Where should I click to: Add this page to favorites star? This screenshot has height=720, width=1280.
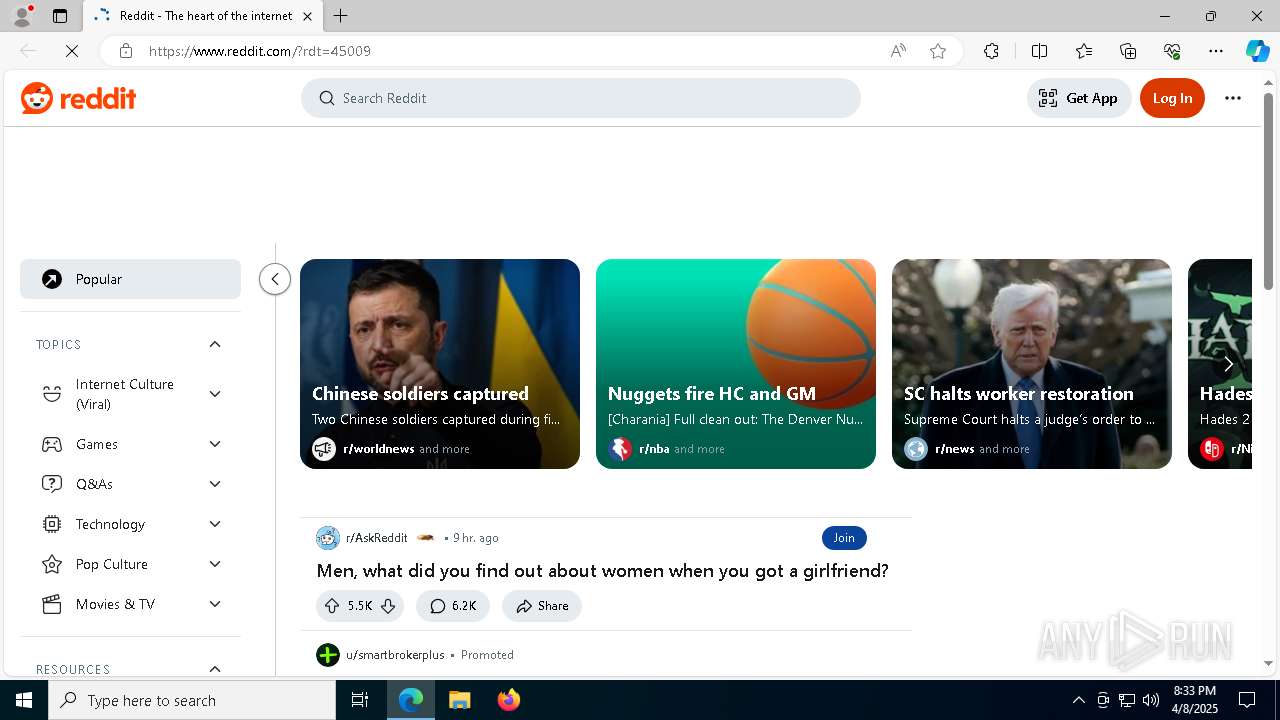[x=938, y=51]
